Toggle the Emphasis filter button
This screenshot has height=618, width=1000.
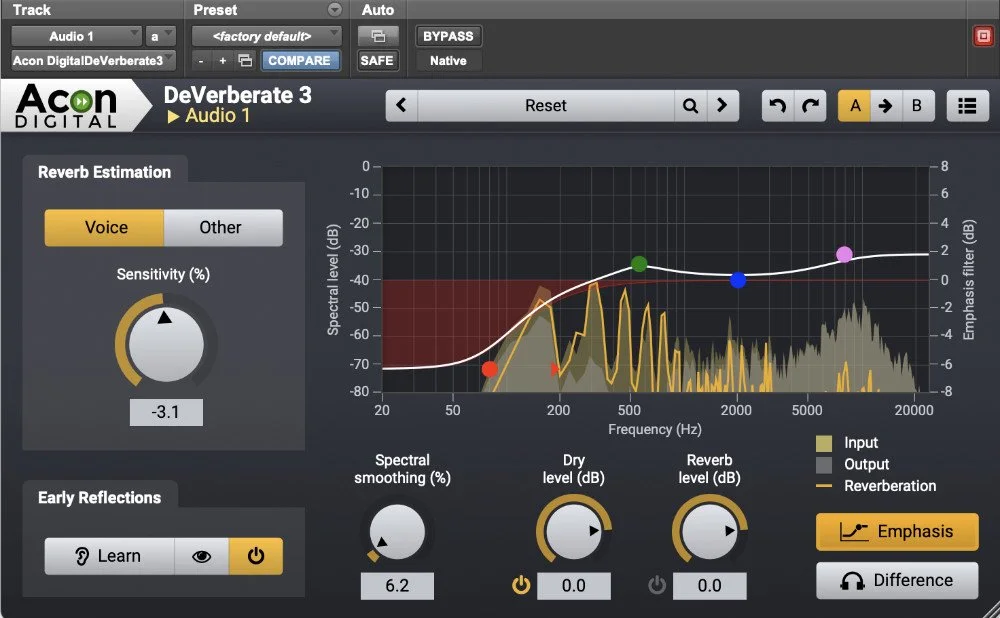[x=897, y=532]
